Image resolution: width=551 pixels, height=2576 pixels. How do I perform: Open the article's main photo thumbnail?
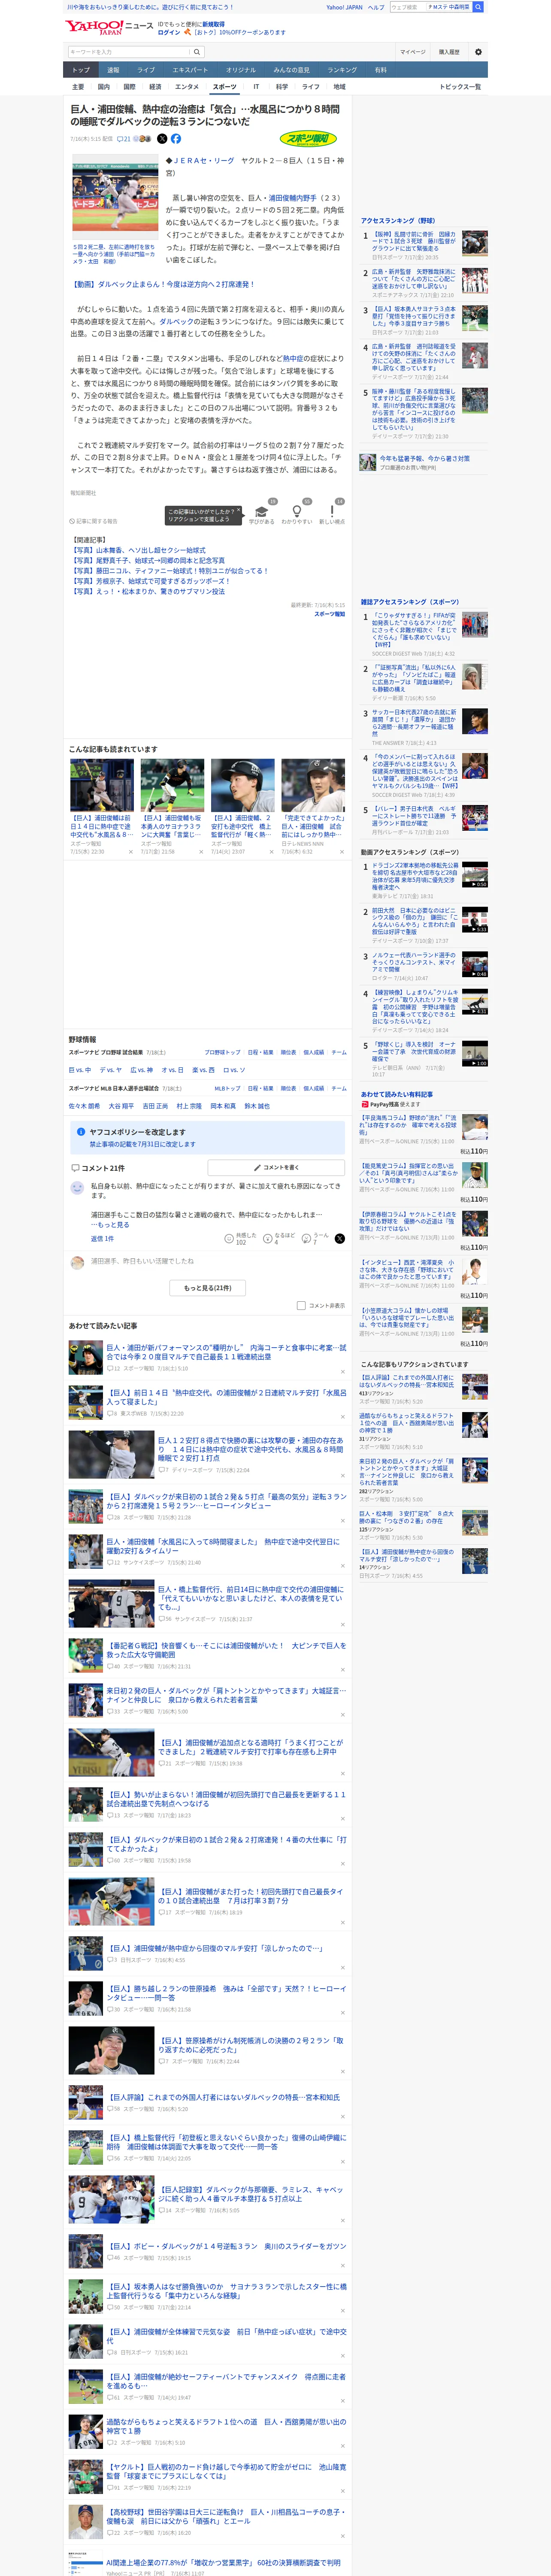[115, 198]
